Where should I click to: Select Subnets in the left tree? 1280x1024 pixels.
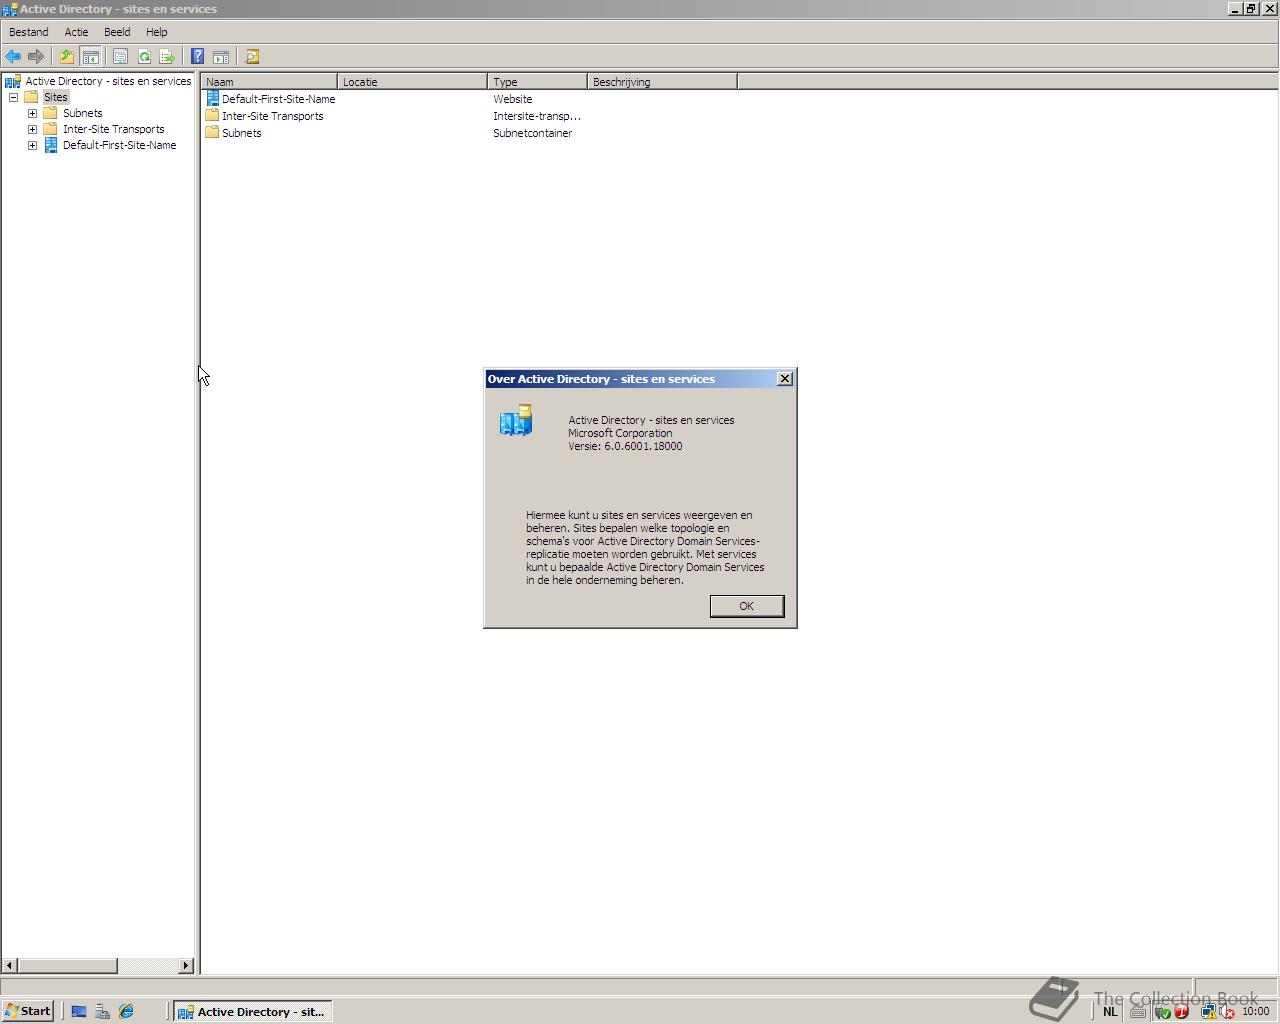click(82, 113)
